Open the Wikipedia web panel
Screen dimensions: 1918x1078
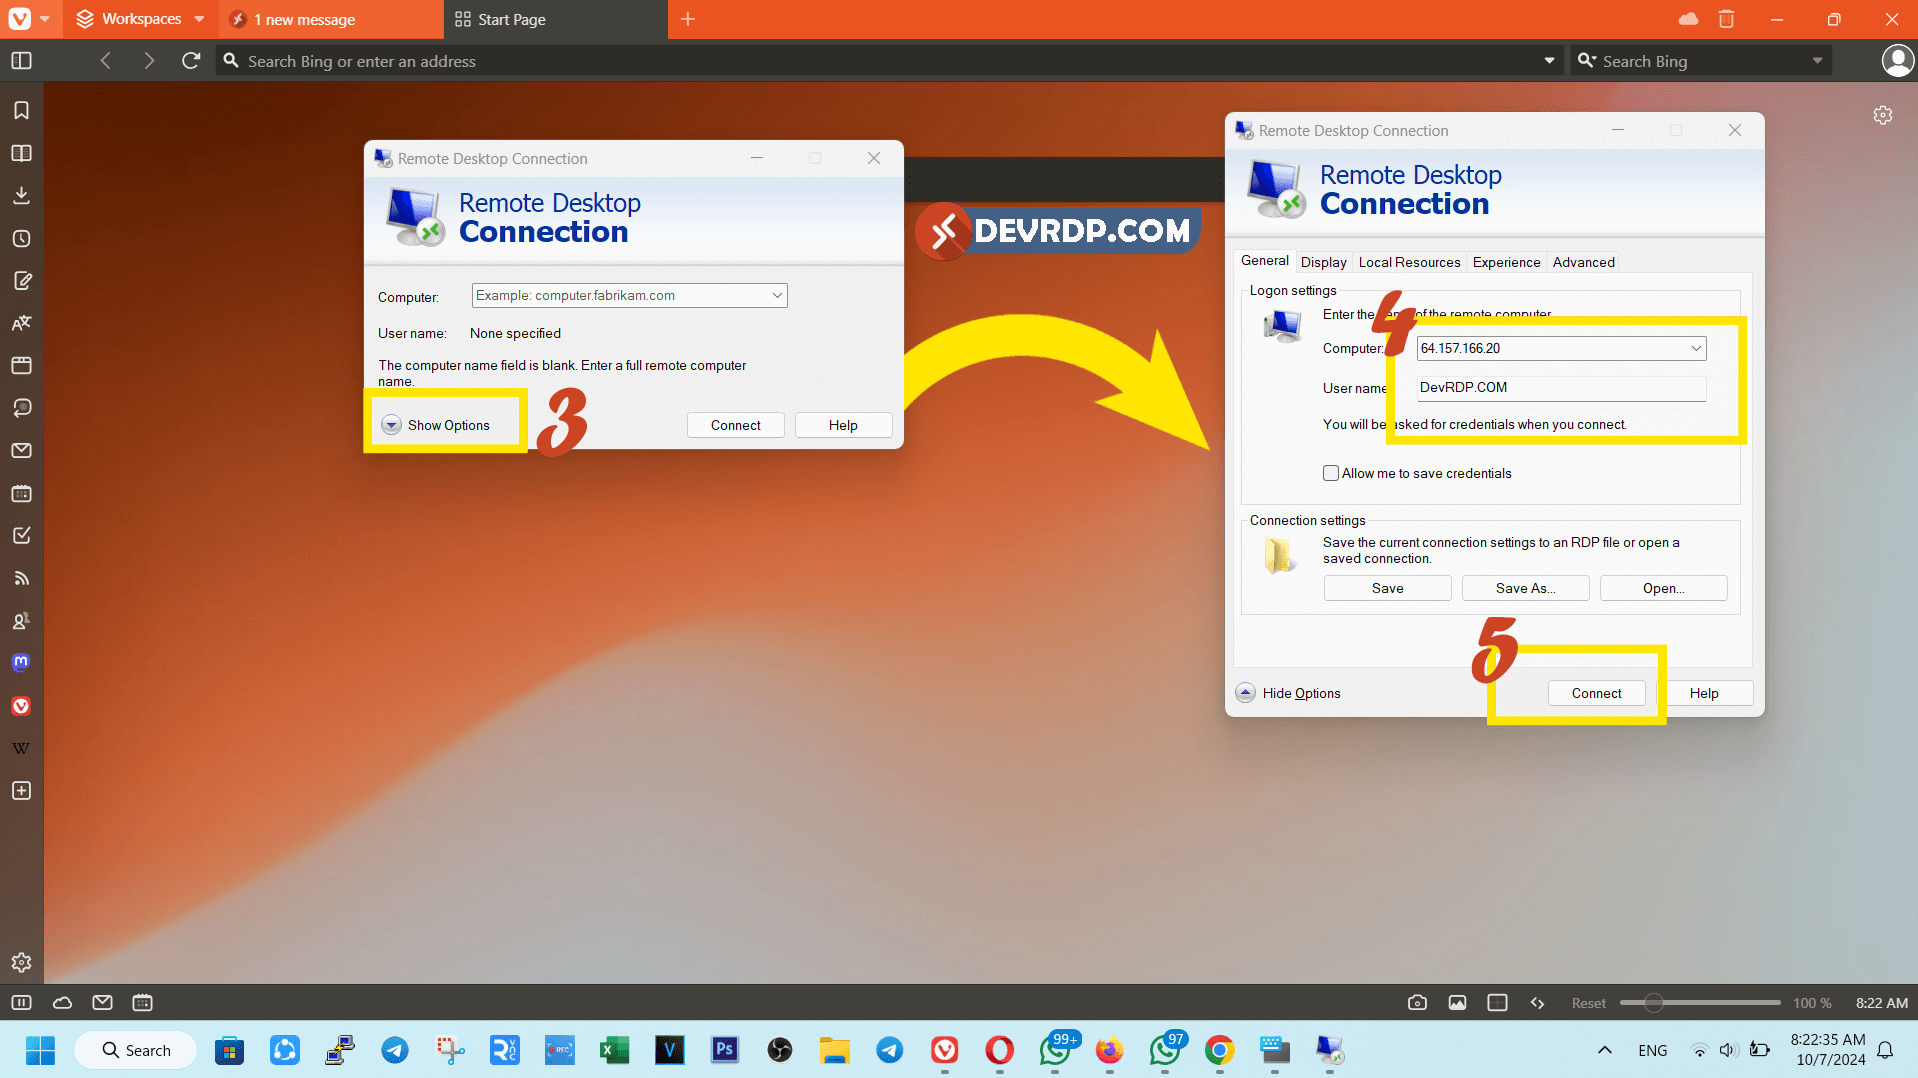21,747
